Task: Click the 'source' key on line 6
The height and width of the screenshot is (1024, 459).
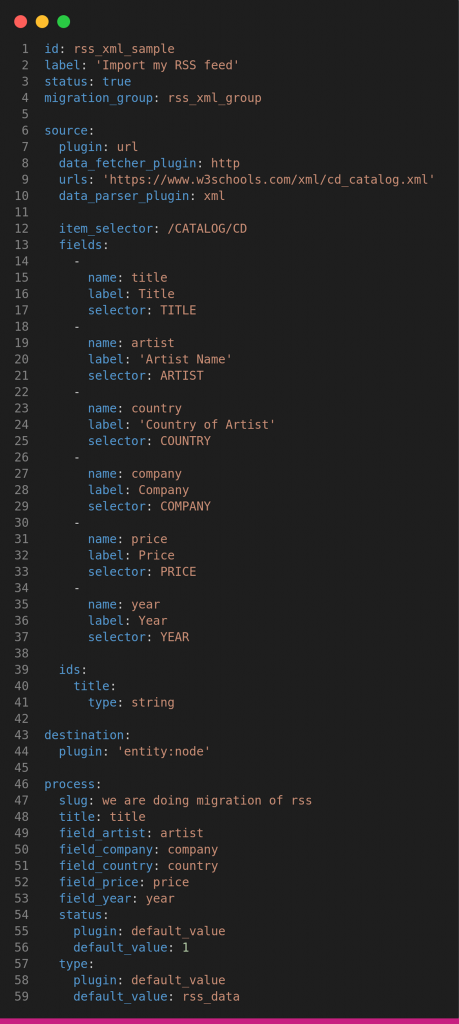Action: (66, 131)
